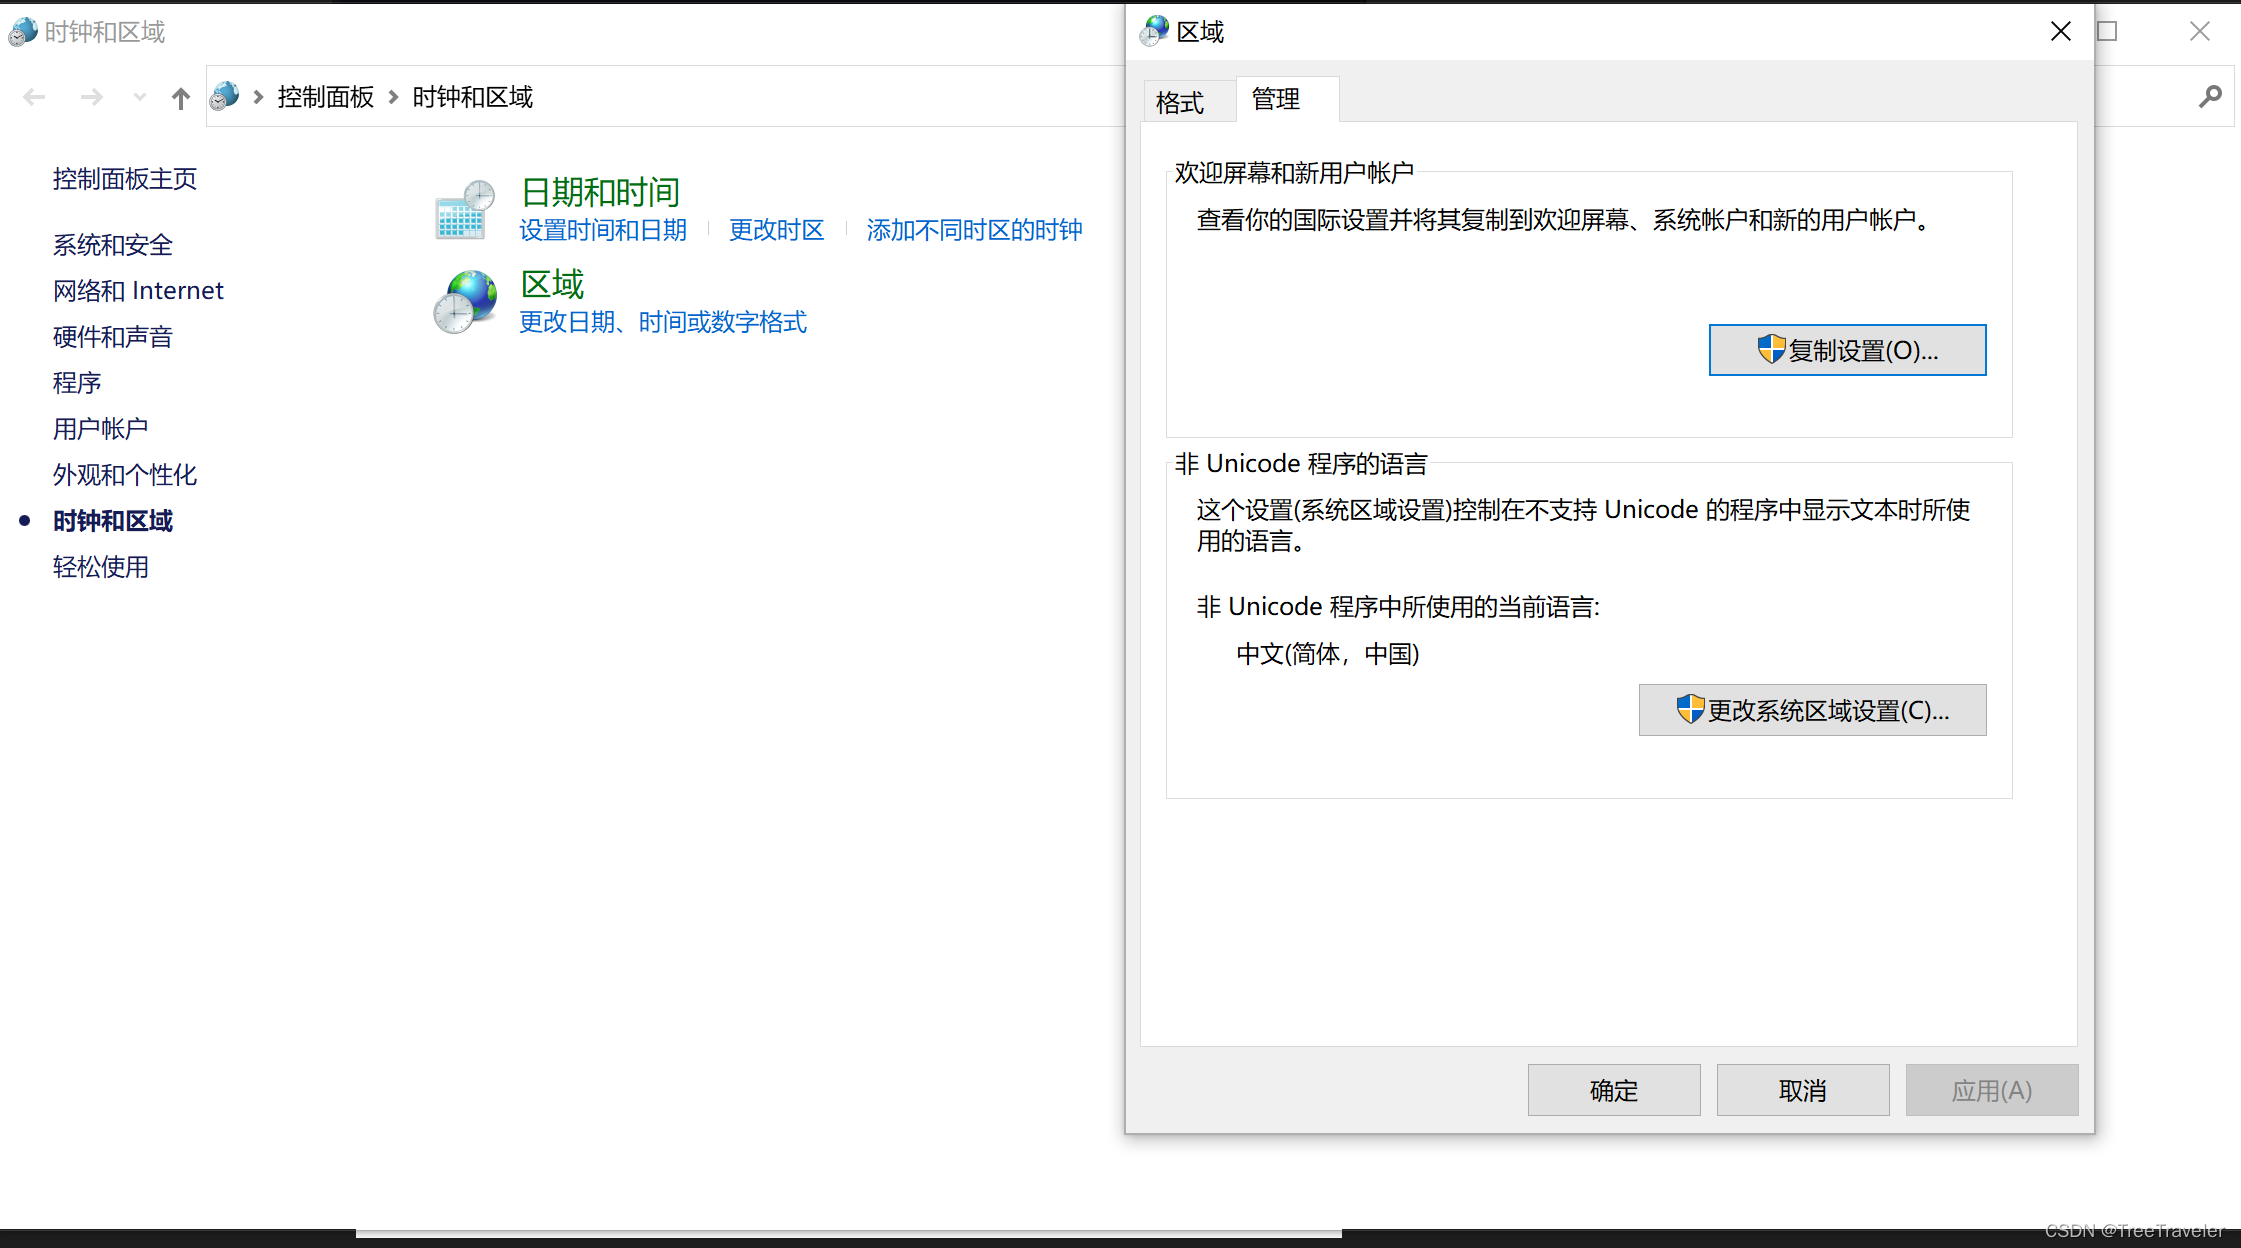Click the Date and Time calendar clock icon
This screenshot has height=1248, width=2241.
[465, 210]
